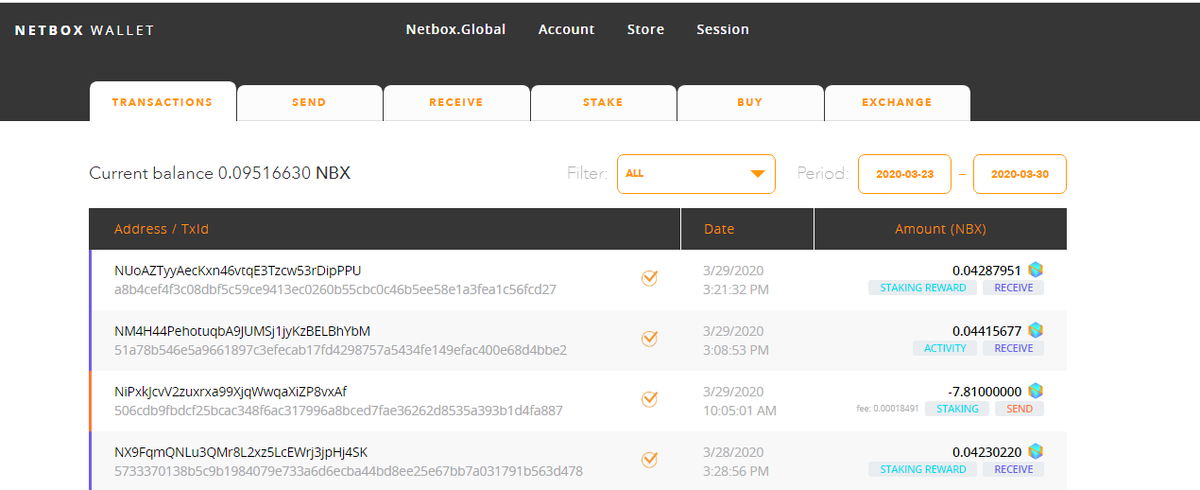Click amount 0.04287951
This screenshot has width=1200, height=490.
[x=987, y=270]
